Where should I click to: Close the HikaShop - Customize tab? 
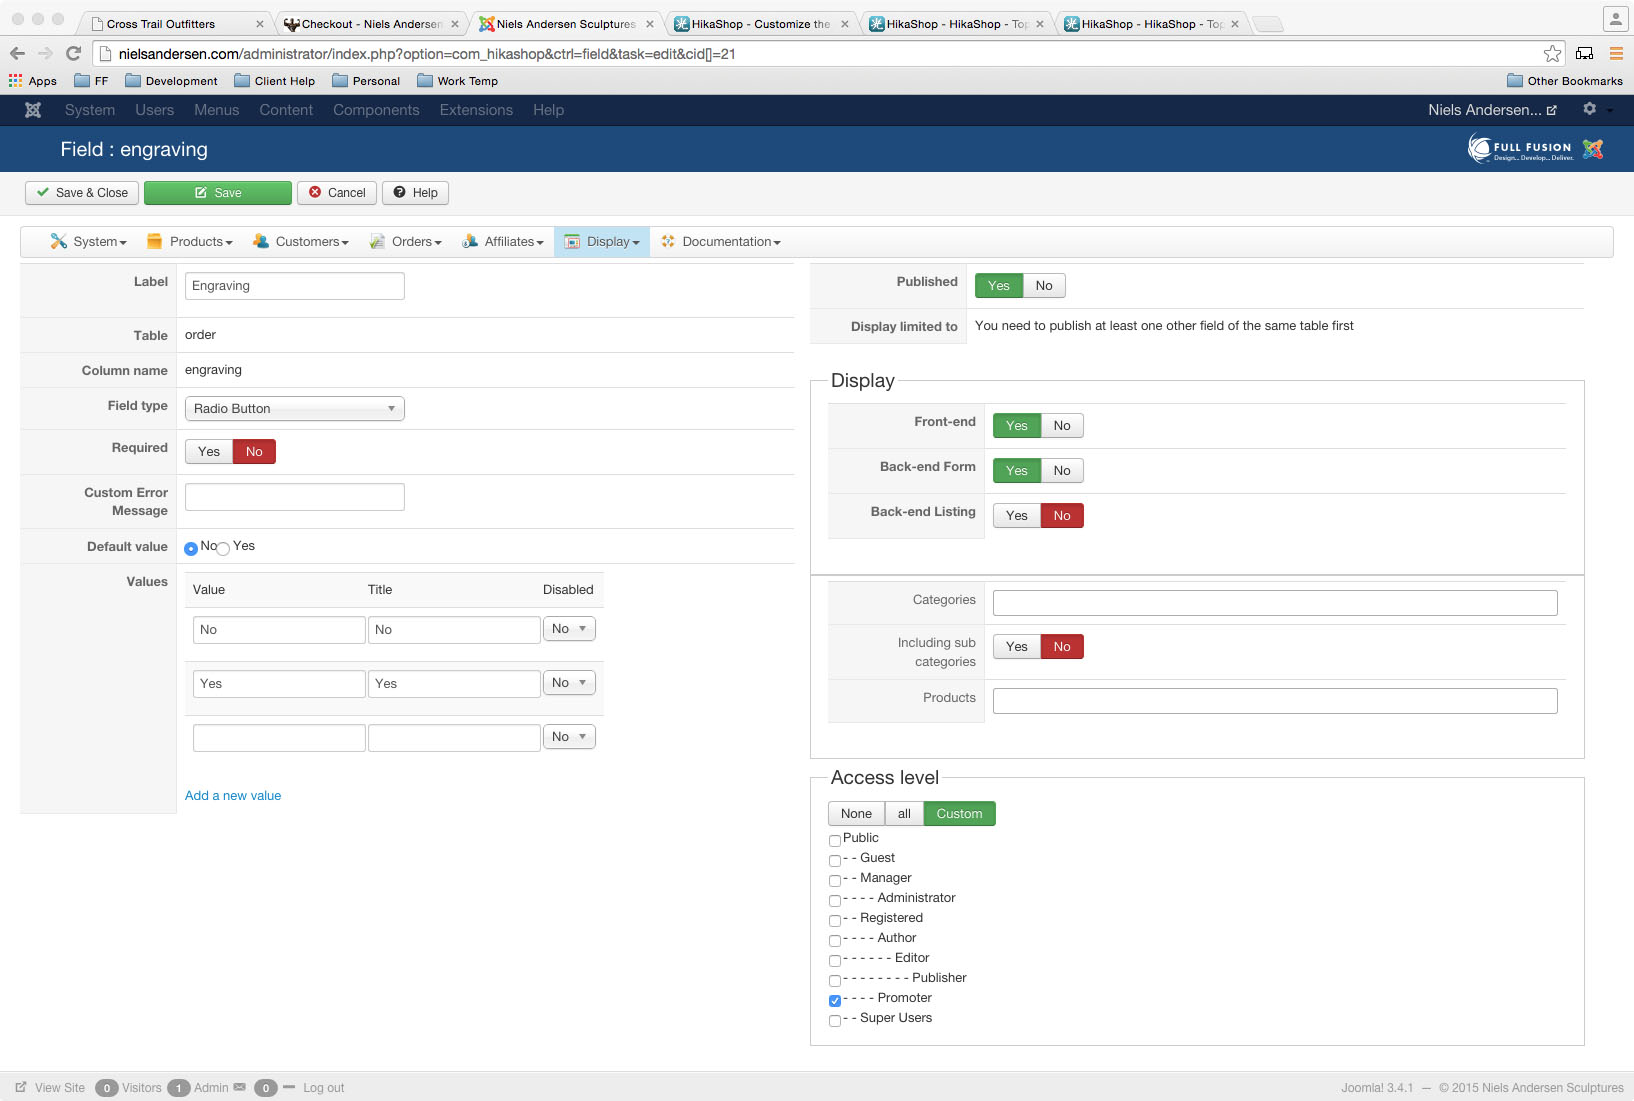pyautogui.click(x=845, y=24)
